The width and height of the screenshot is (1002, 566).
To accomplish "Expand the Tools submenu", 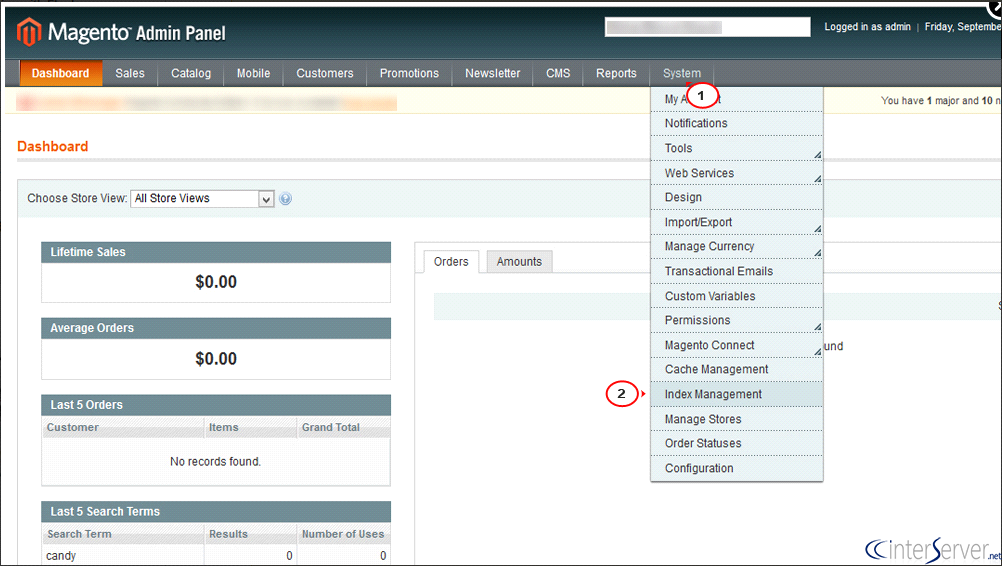I will click(x=737, y=148).
